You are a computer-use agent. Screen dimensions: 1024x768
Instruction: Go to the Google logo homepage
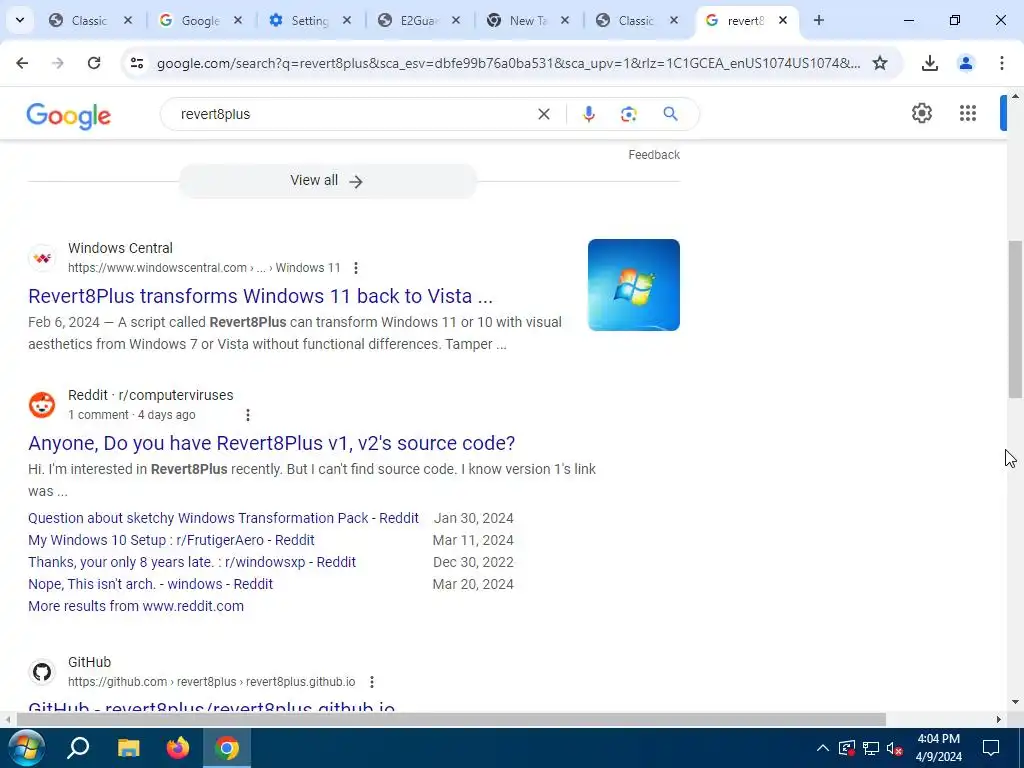click(69, 116)
